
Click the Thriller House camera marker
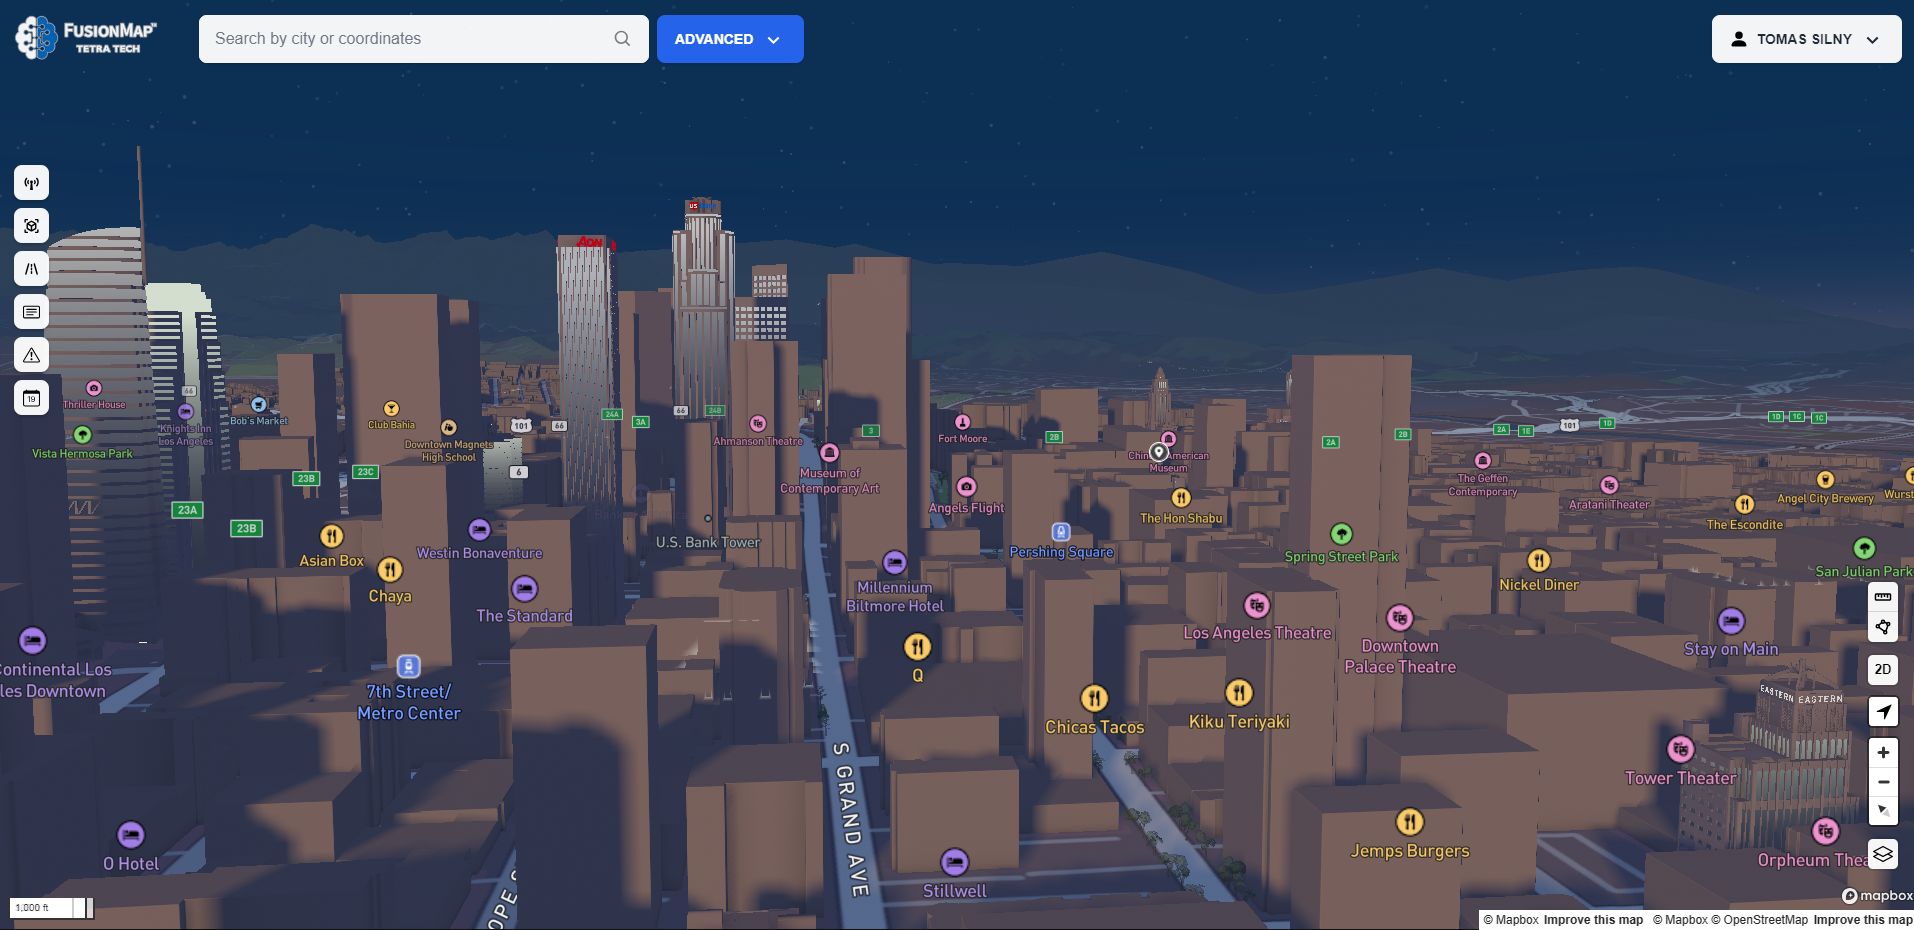pyautogui.click(x=94, y=388)
